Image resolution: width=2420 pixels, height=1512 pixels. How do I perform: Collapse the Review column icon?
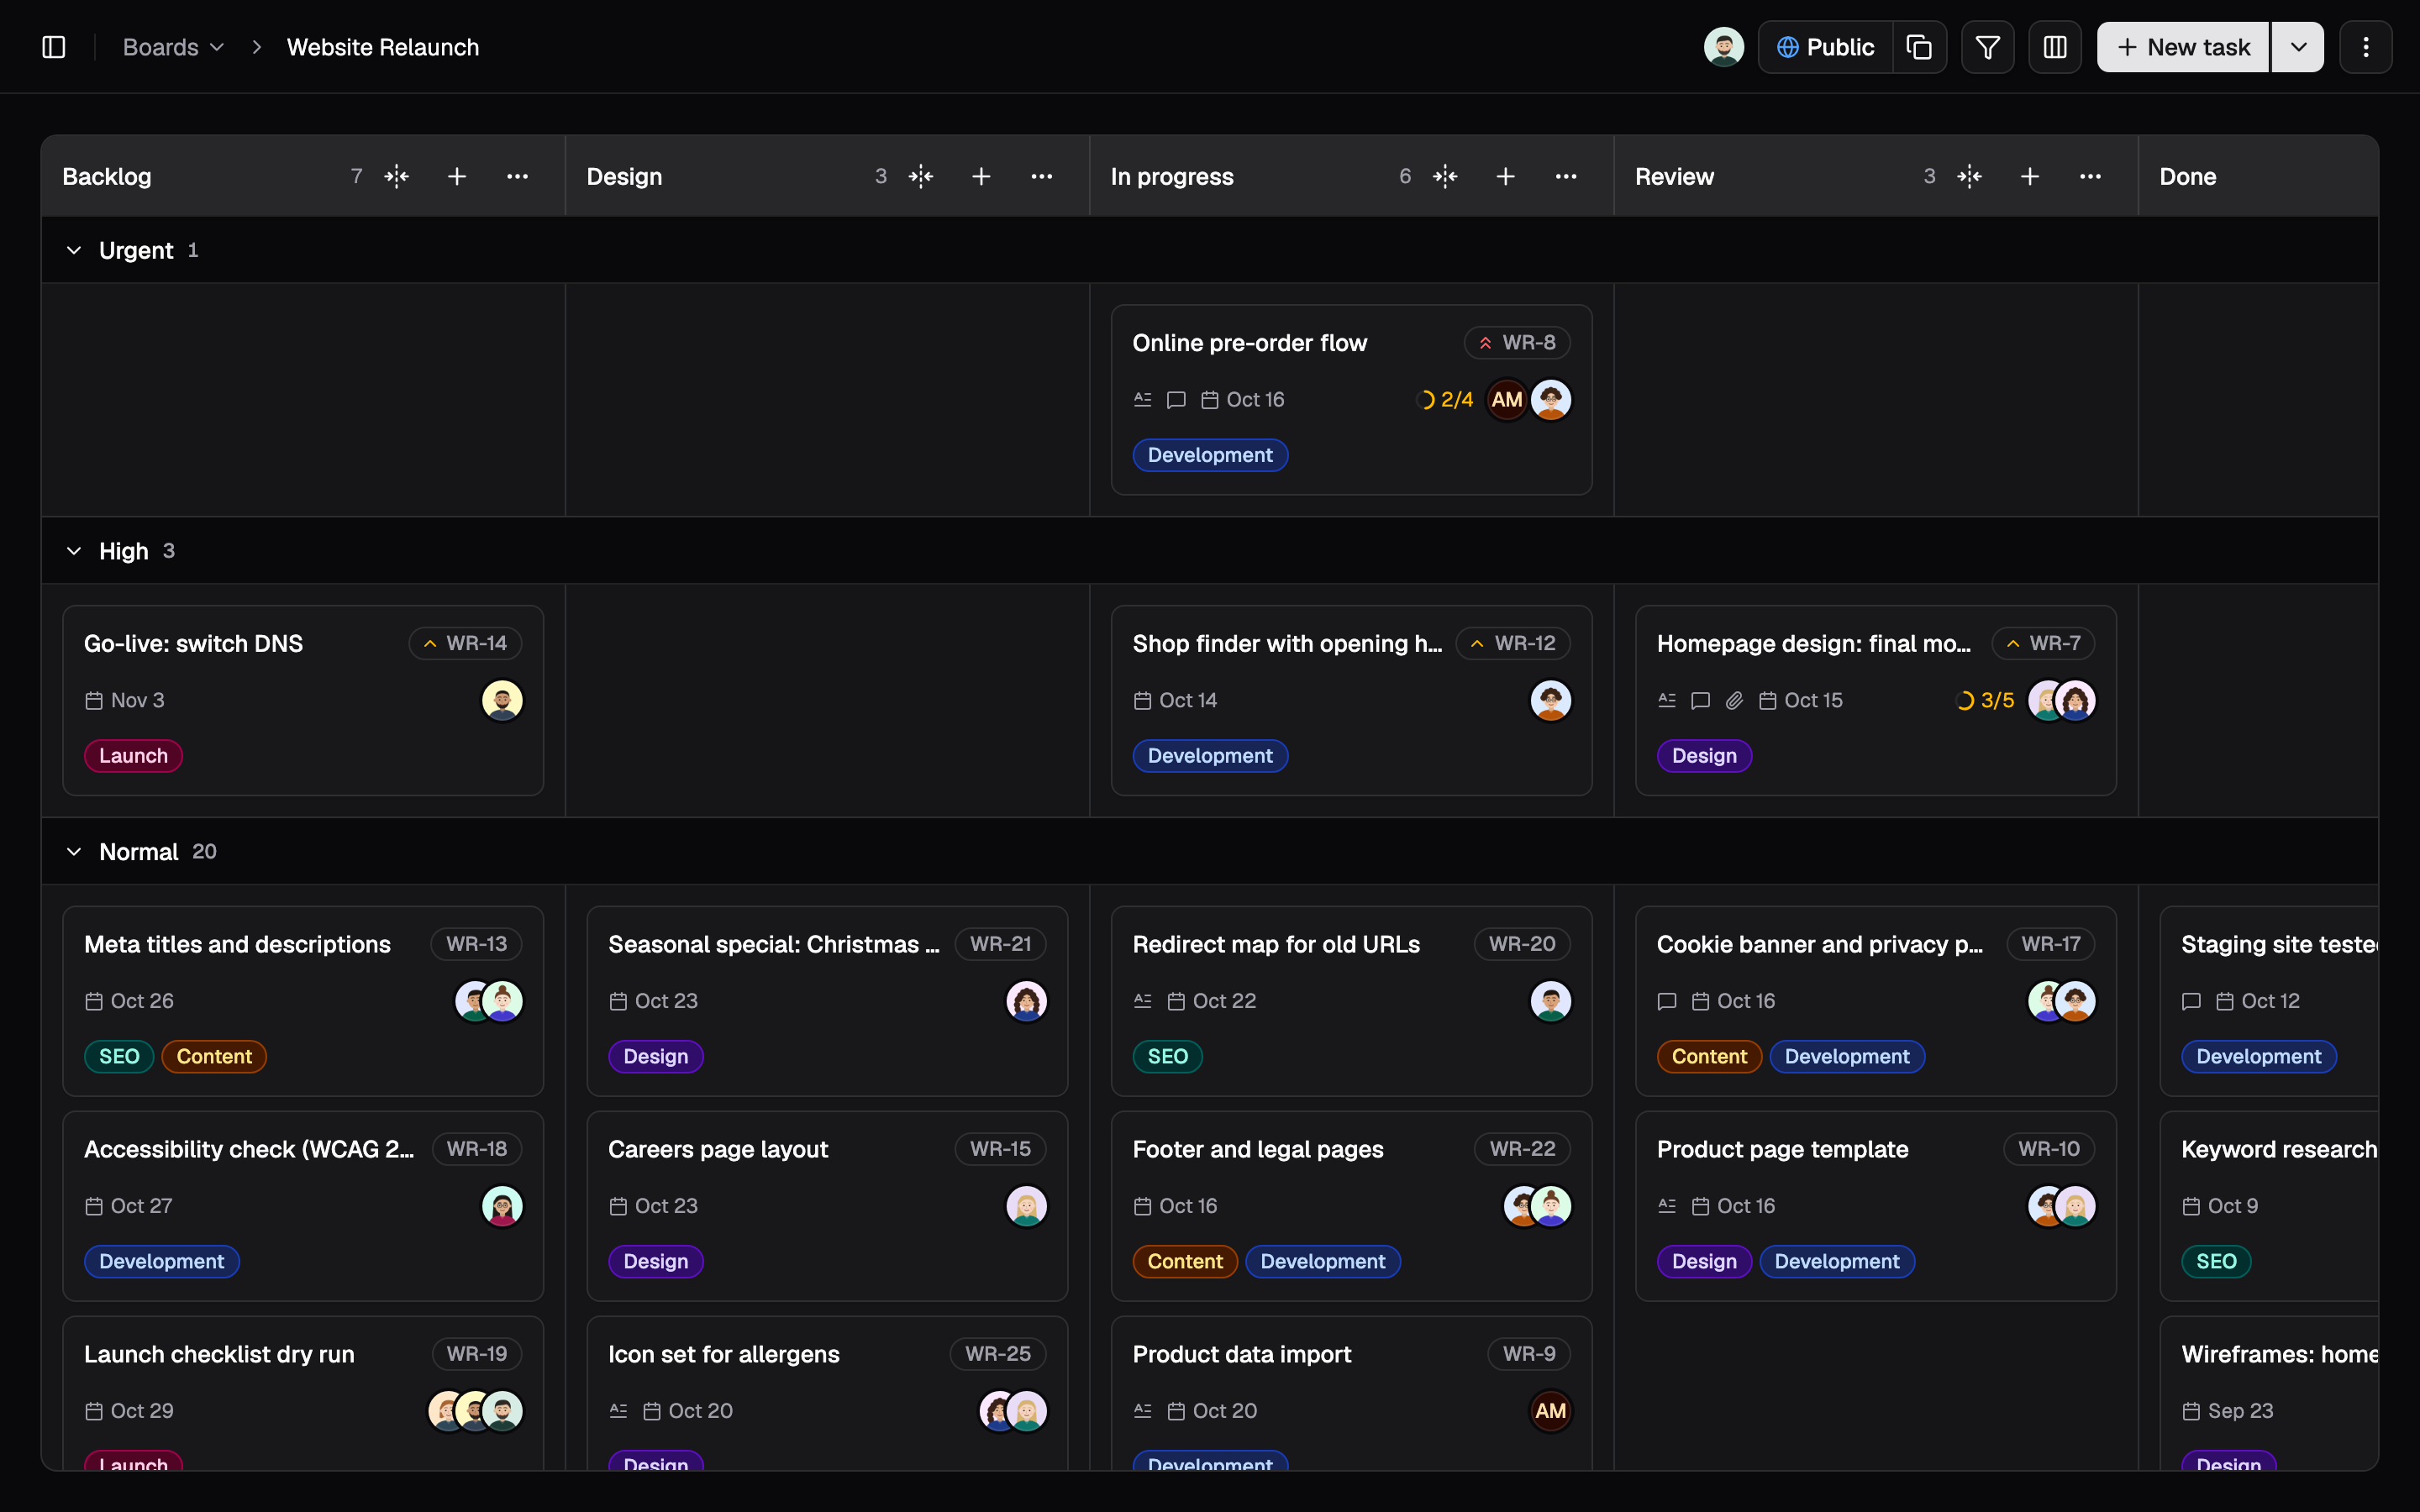(x=1969, y=176)
